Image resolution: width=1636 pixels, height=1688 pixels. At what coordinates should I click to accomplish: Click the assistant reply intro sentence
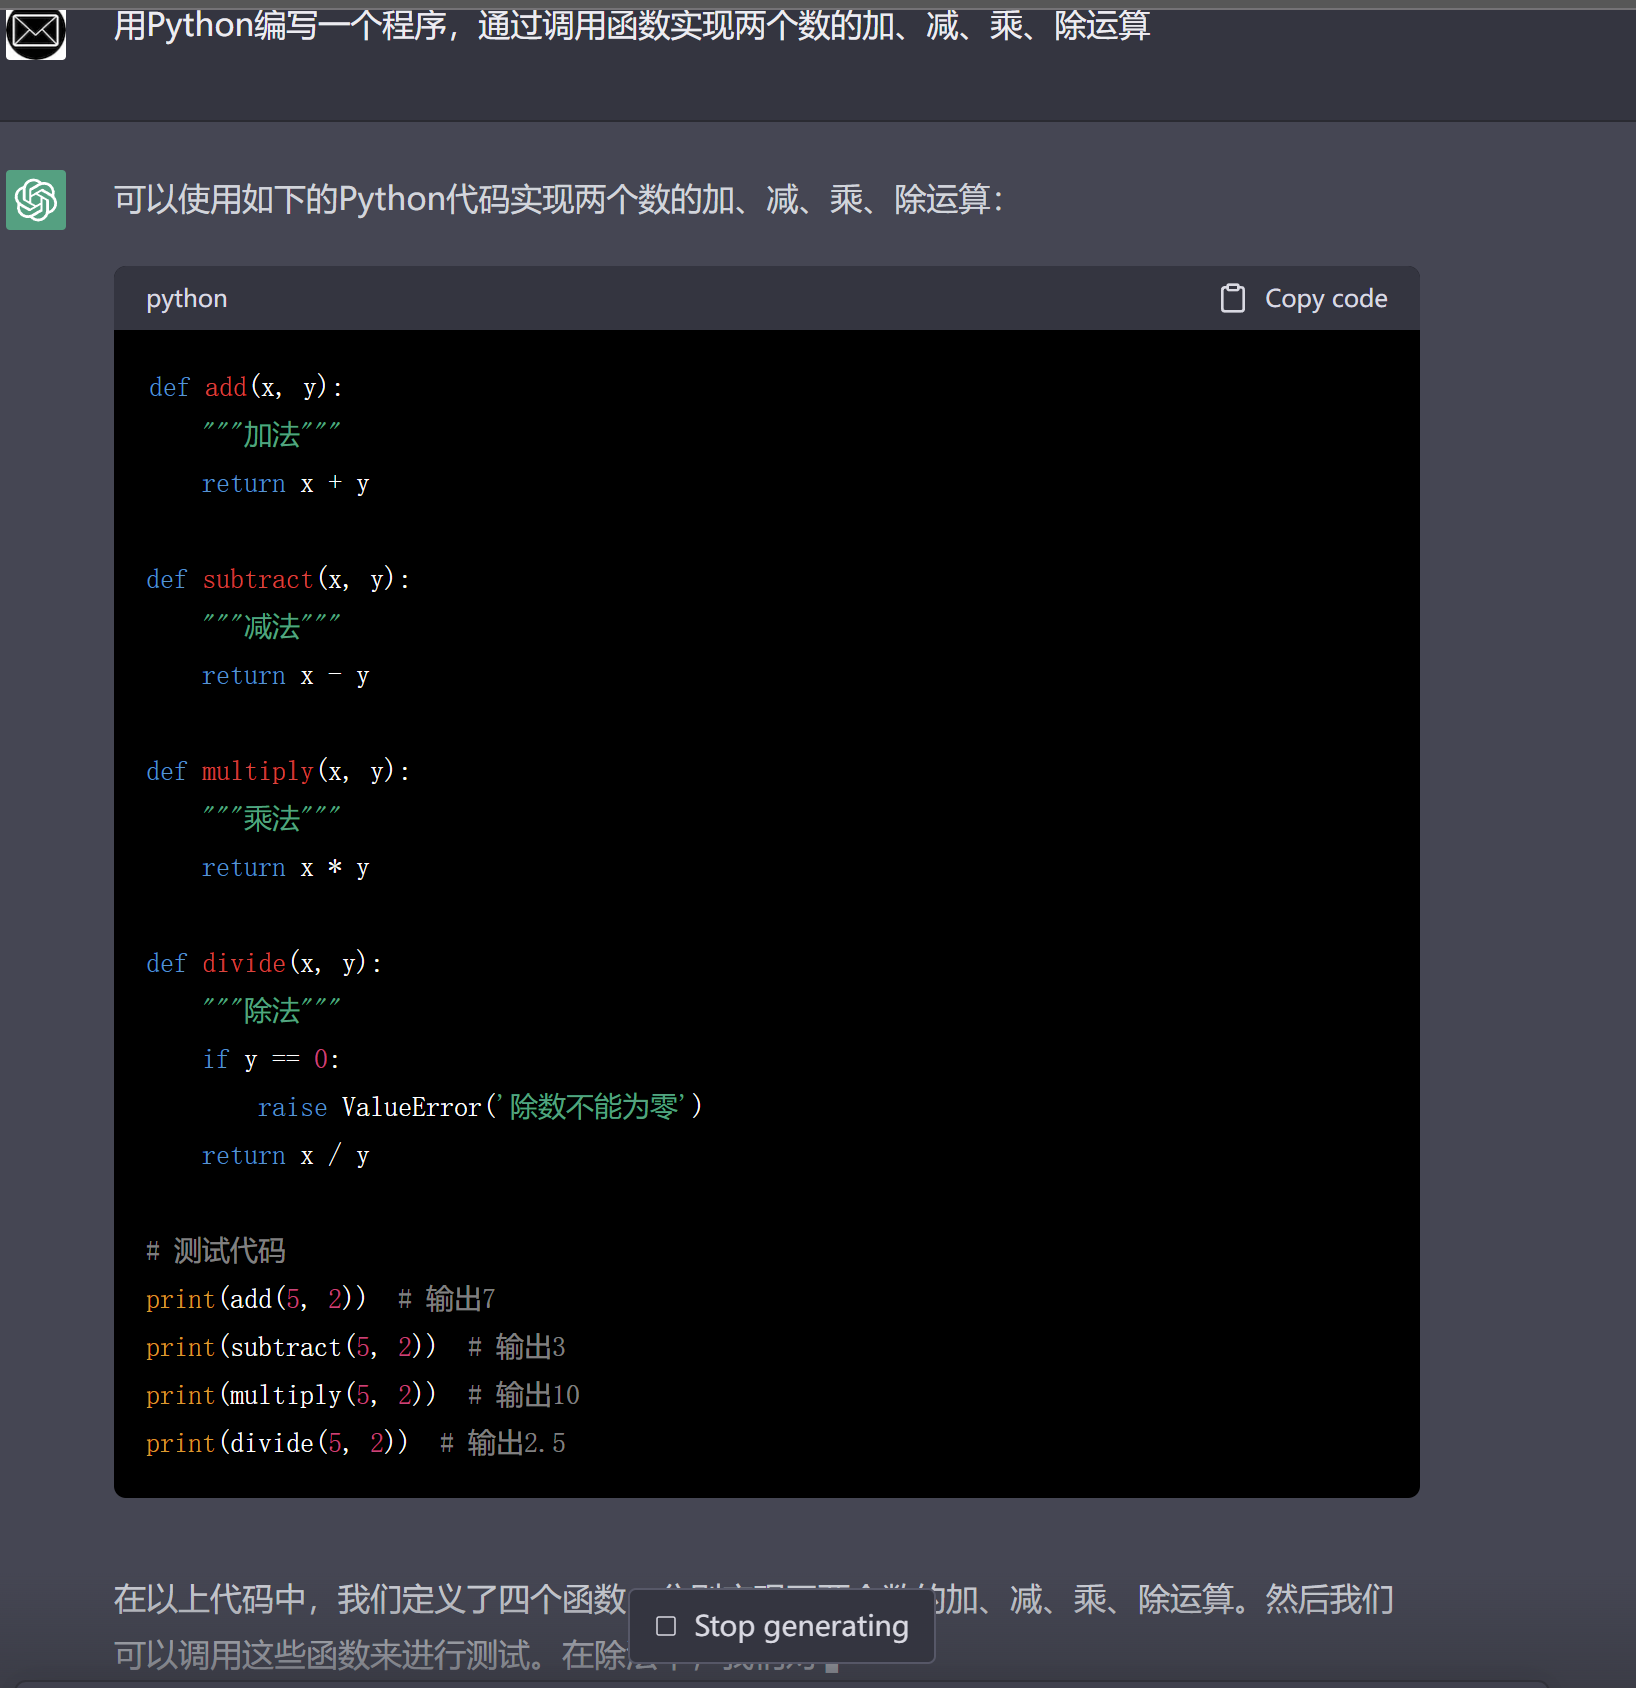558,199
